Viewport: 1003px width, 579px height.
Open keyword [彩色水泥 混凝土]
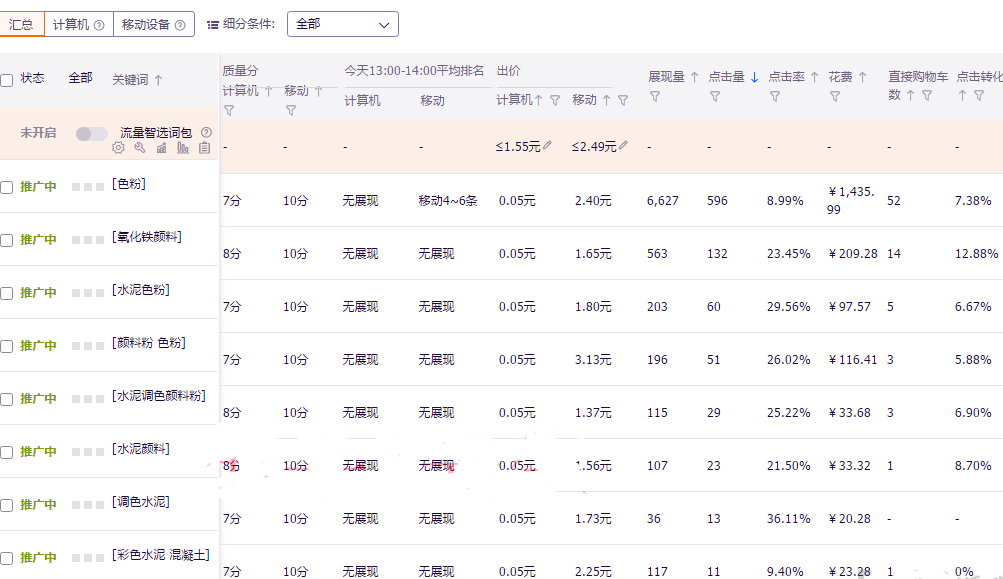(x=161, y=555)
